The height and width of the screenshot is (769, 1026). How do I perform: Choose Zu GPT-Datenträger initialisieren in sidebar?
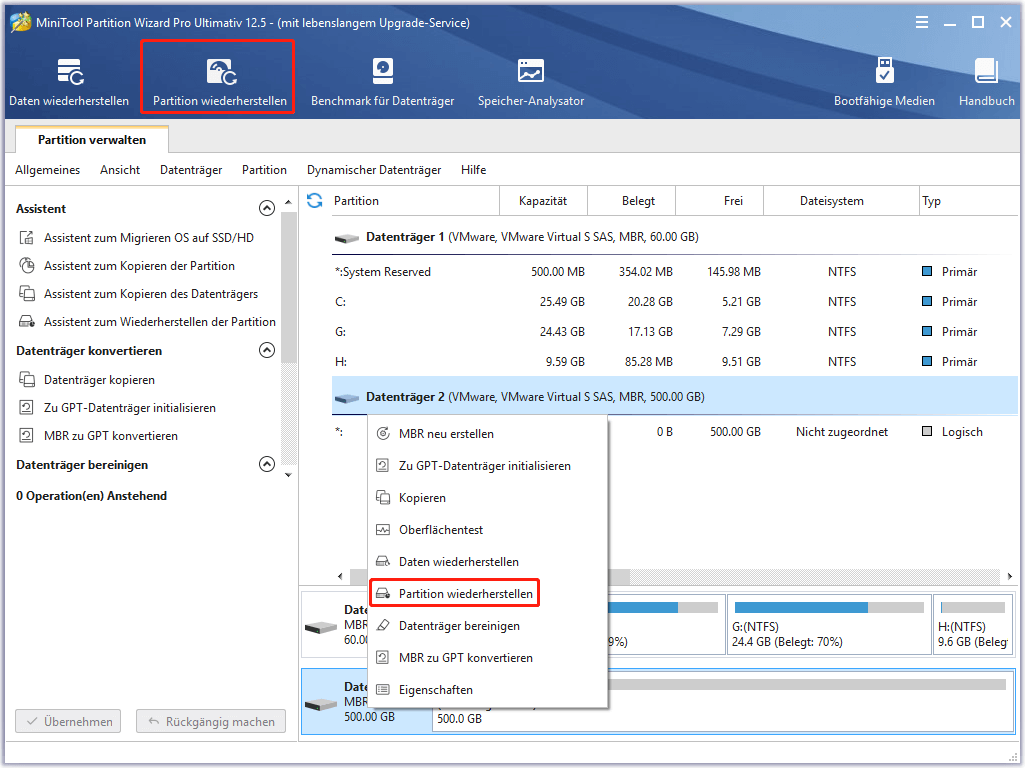(x=130, y=408)
